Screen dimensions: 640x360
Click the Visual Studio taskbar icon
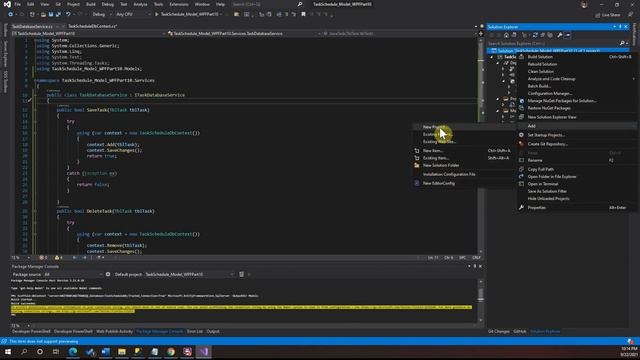tap(203, 351)
